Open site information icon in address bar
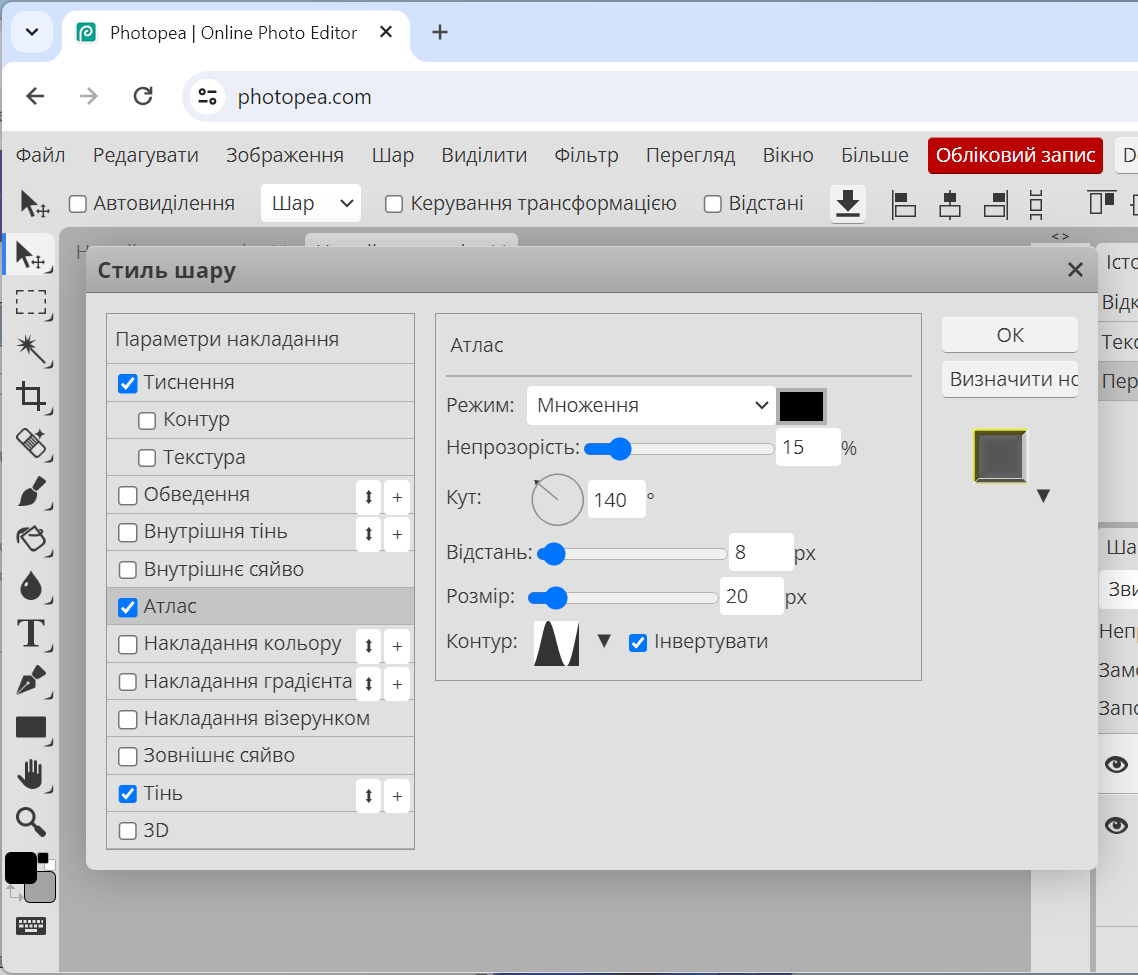 (x=208, y=97)
